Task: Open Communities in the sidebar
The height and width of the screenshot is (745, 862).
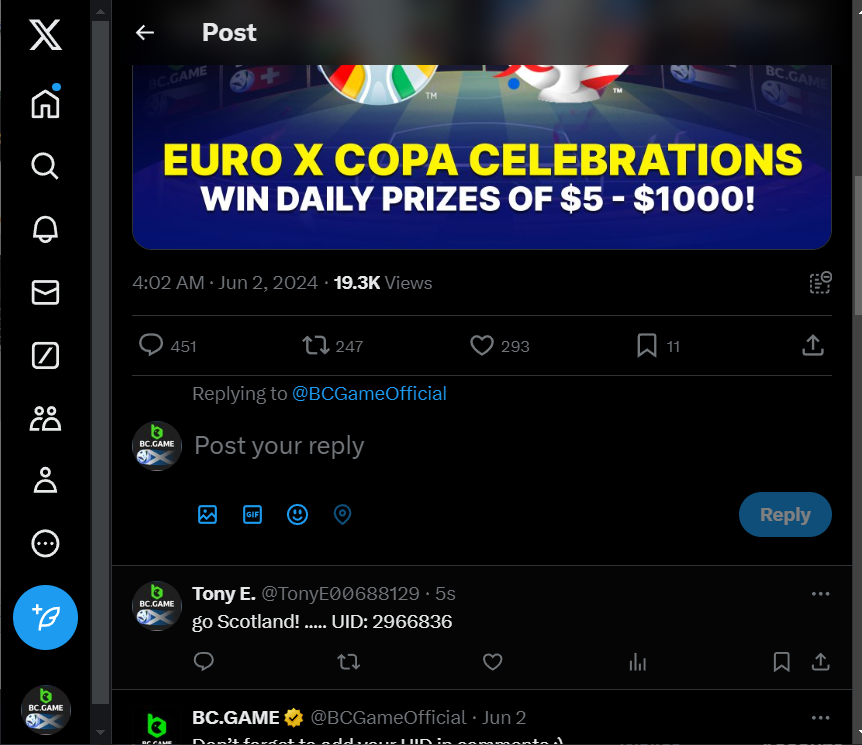Action: point(45,418)
